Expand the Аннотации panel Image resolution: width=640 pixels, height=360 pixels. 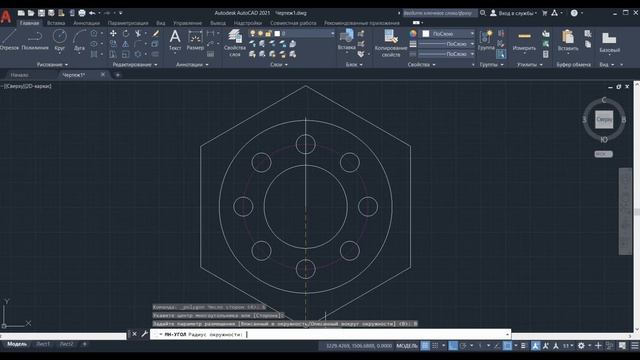click(192, 64)
